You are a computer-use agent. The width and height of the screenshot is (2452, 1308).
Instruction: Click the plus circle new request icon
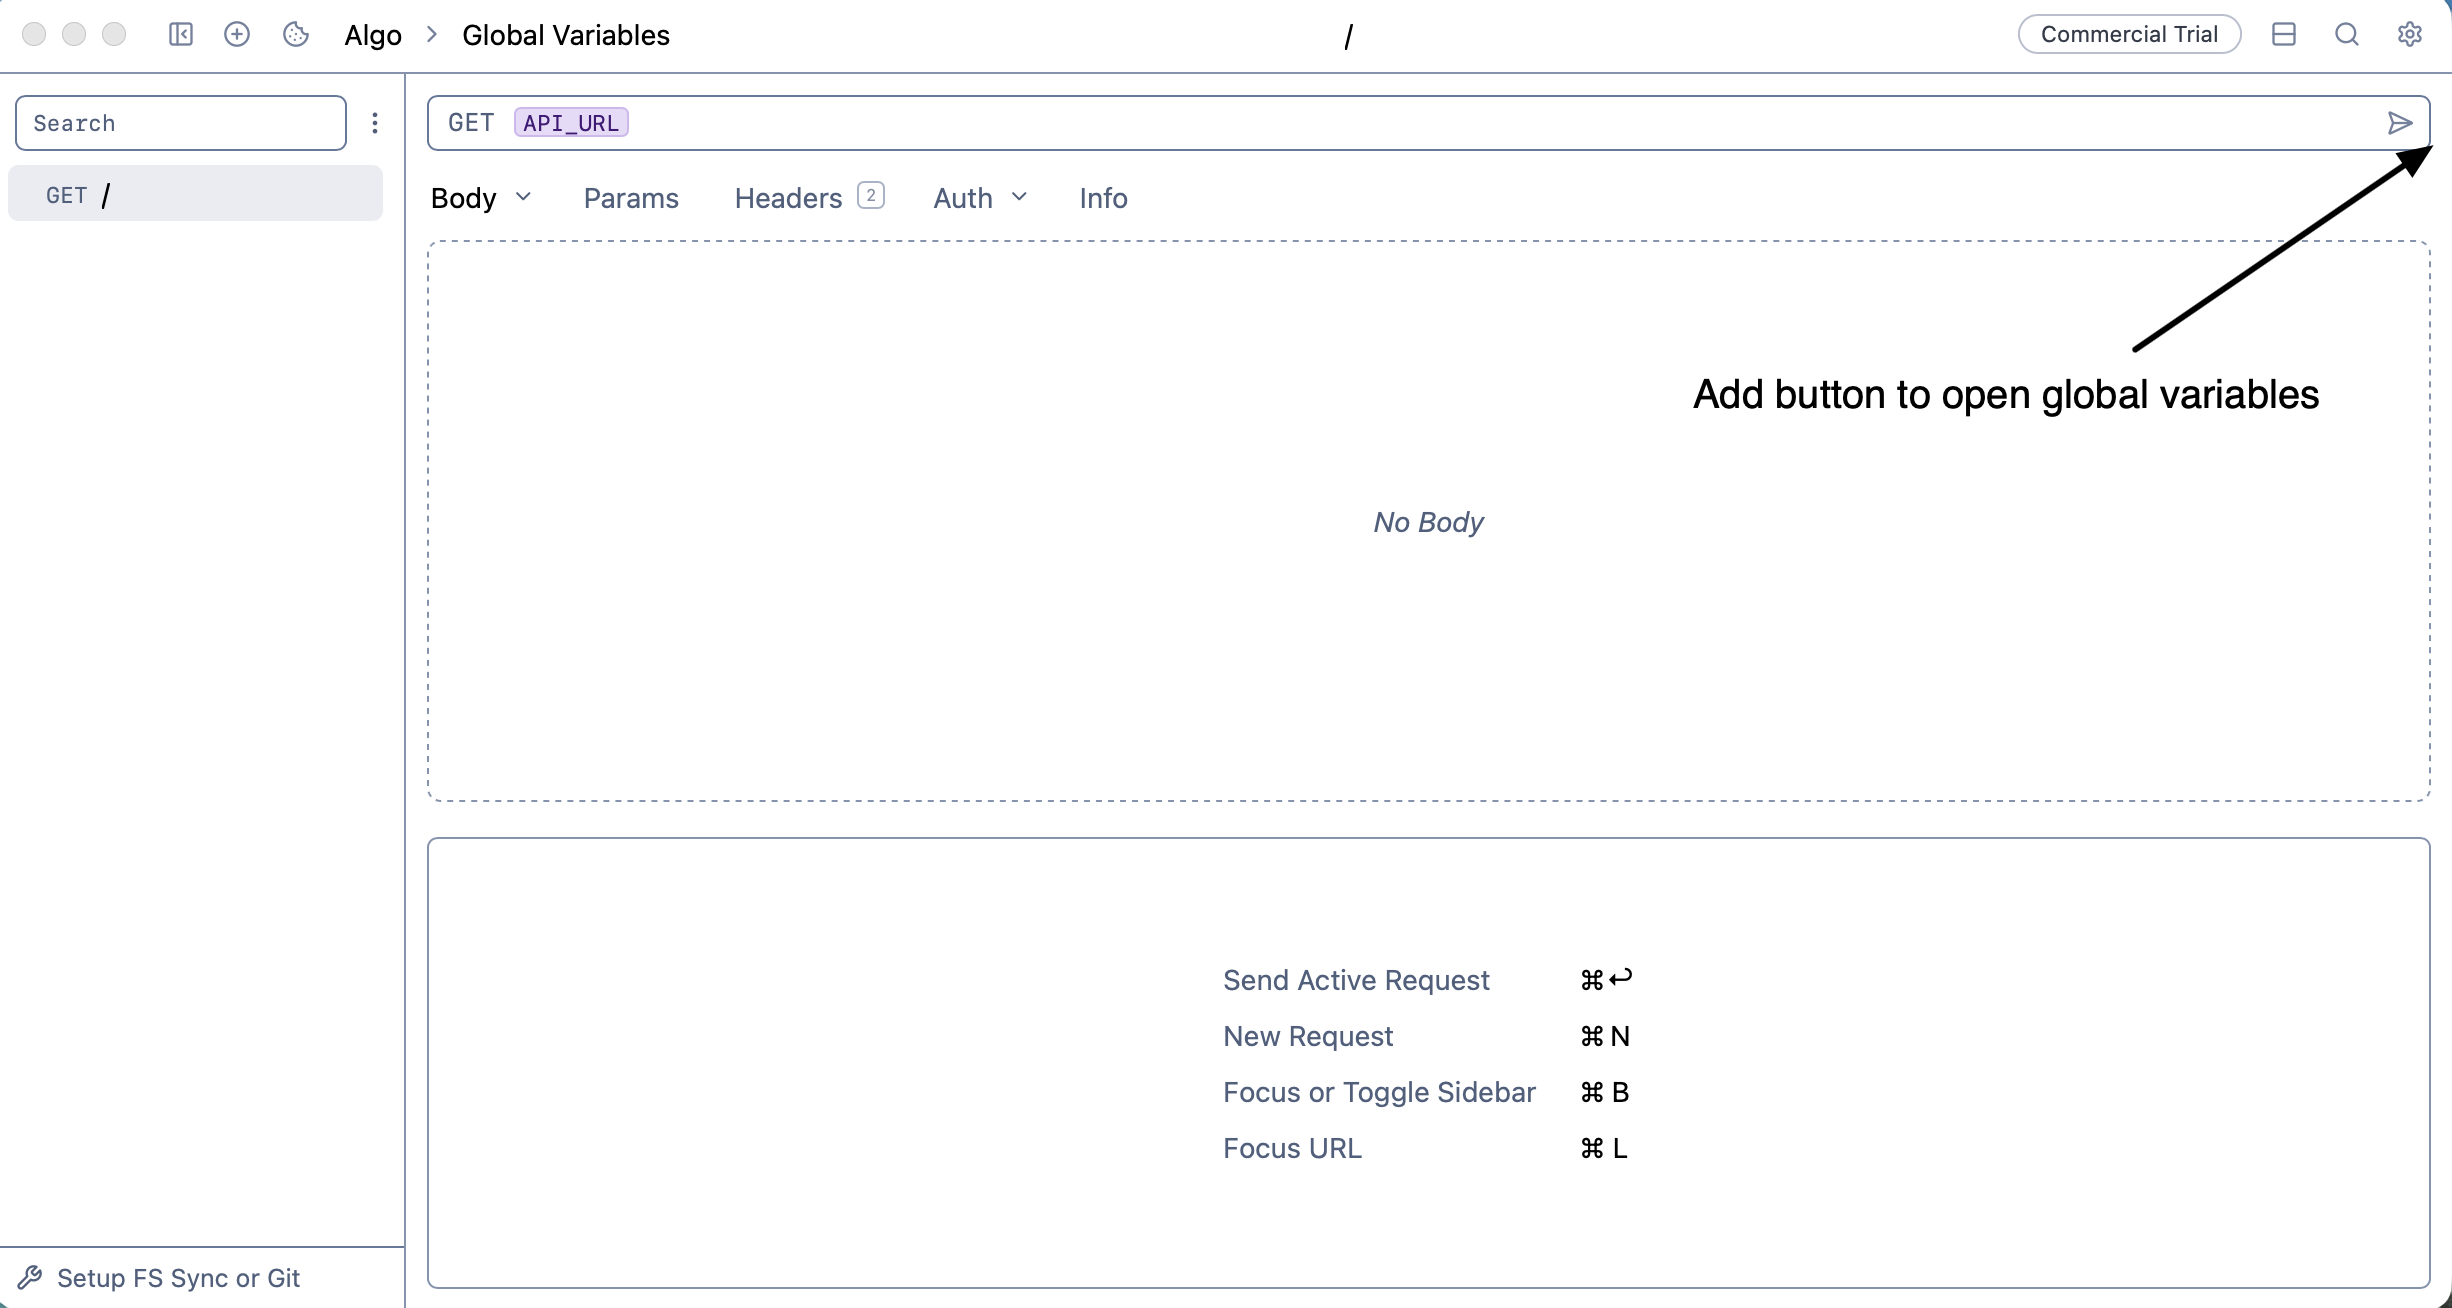[237, 35]
